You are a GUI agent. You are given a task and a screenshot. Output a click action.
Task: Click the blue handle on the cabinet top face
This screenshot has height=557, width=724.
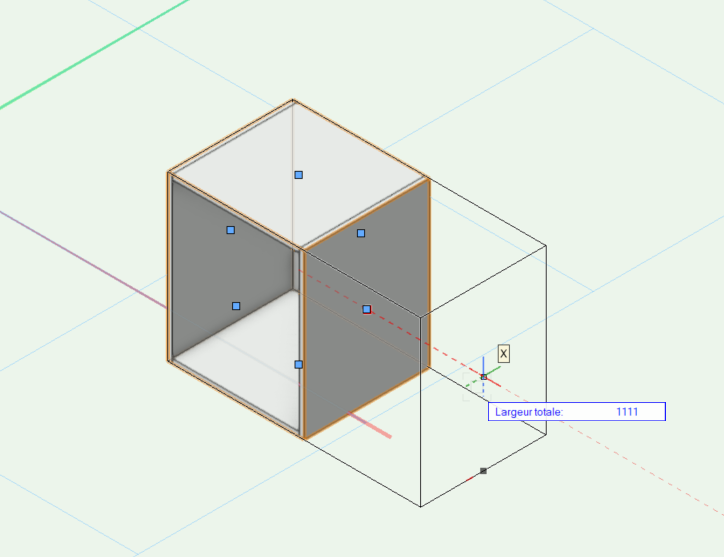[298, 175]
